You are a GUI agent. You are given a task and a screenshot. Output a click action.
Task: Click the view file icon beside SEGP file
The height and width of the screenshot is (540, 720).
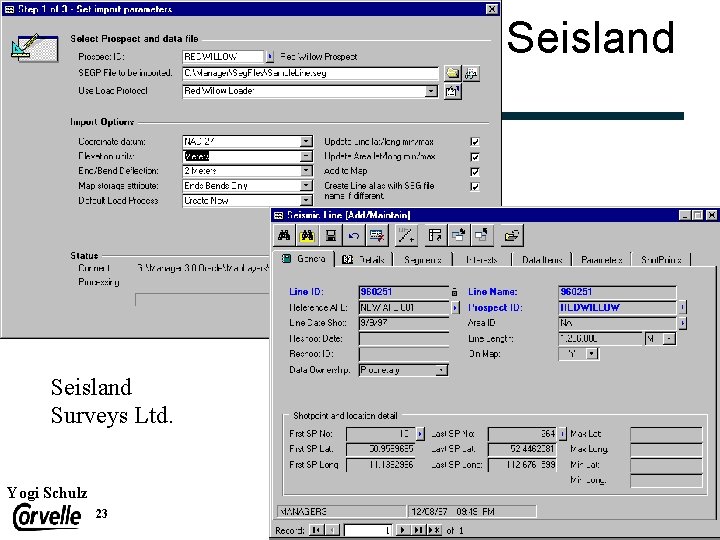(471, 73)
